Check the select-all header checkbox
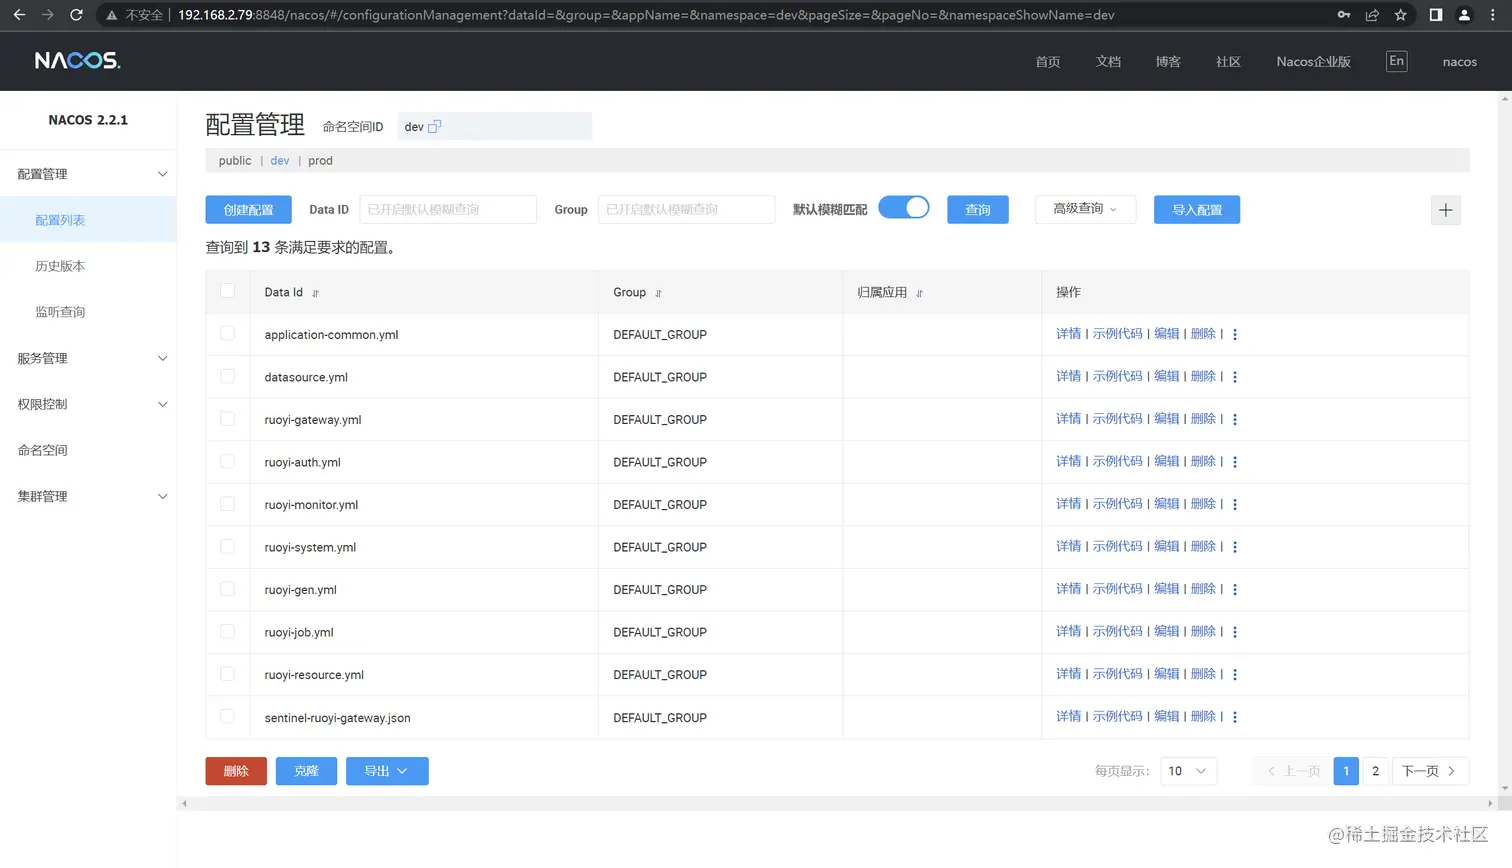Screen dimensions: 1512x868 coord(227,291)
